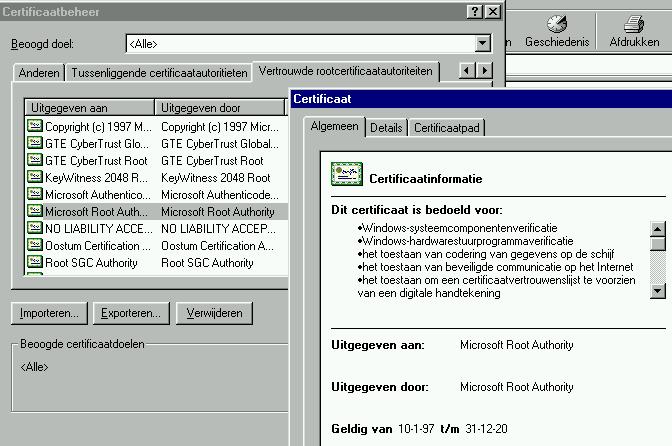Click validity start date 10-1-97
The image size is (672, 446).
pos(416,429)
